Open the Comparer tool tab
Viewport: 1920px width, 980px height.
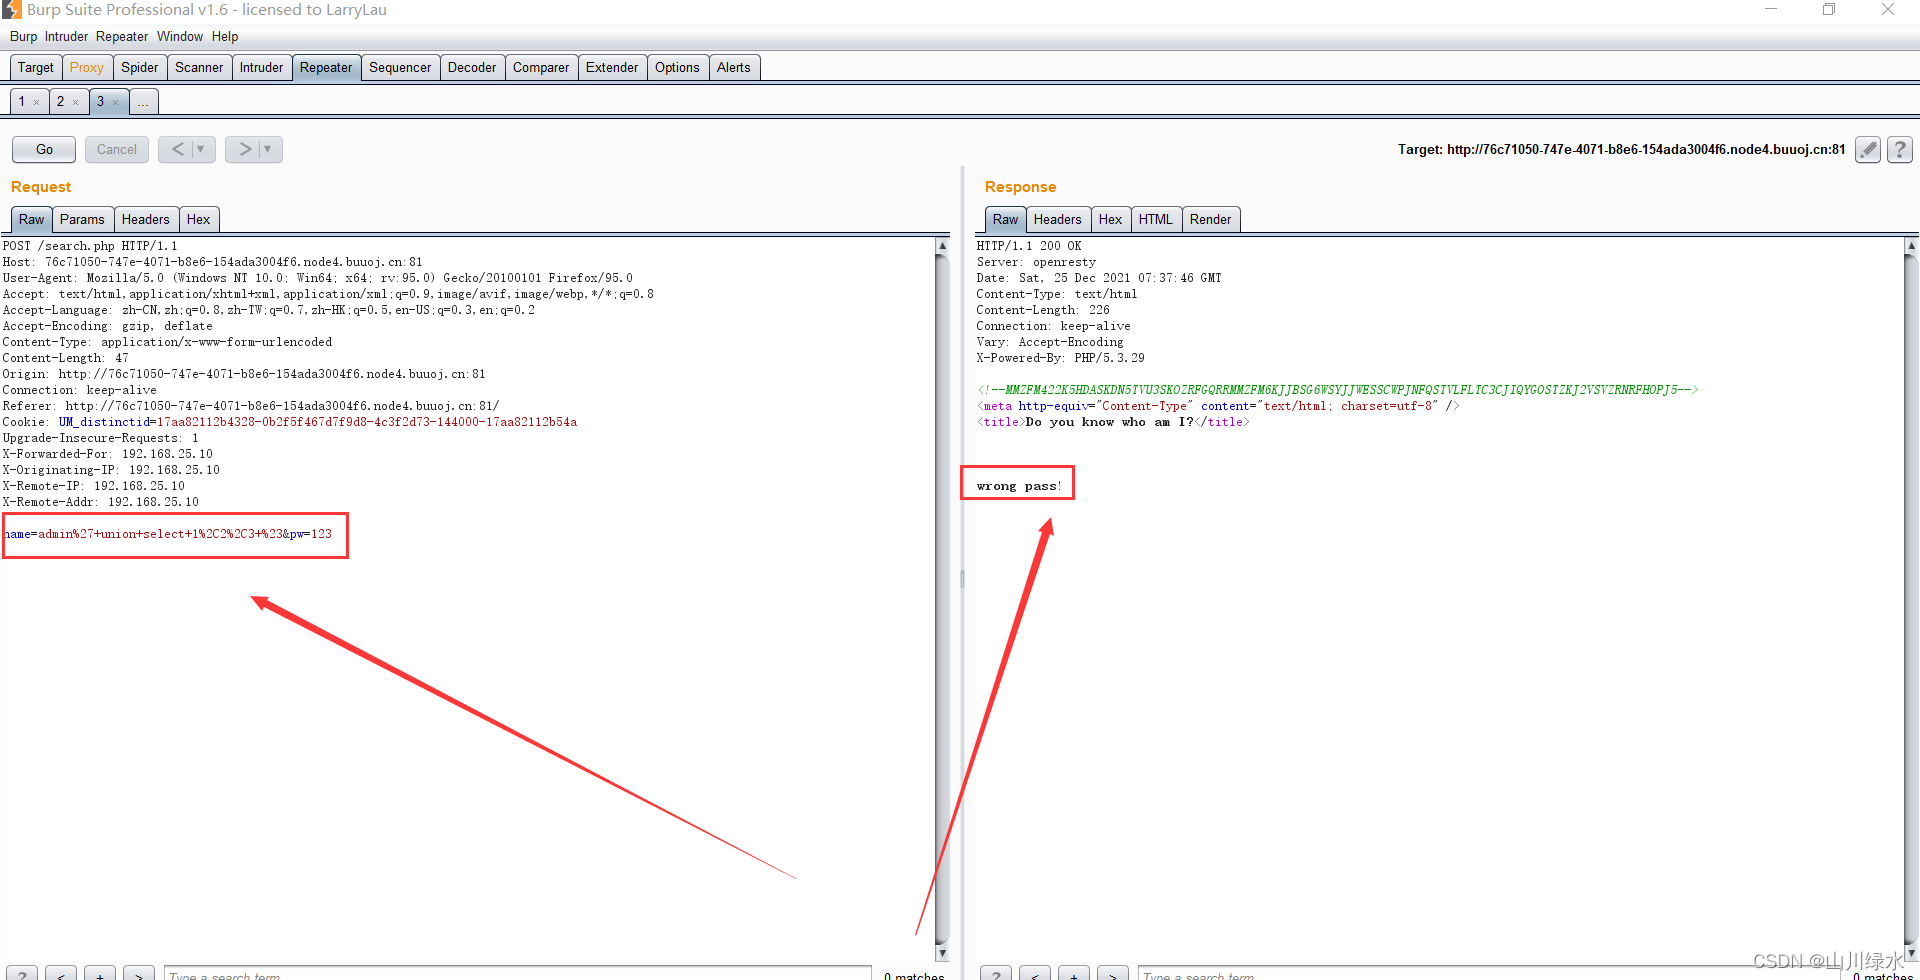point(541,67)
